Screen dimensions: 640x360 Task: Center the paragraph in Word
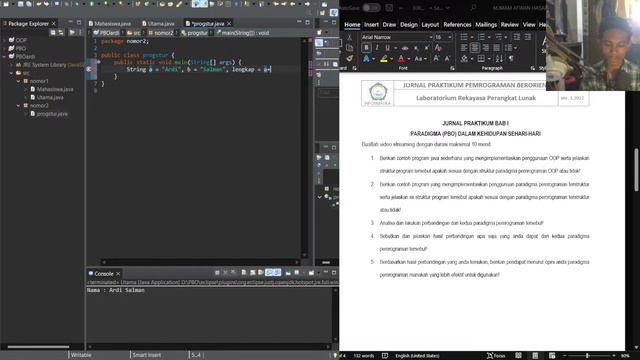pos(475,48)
